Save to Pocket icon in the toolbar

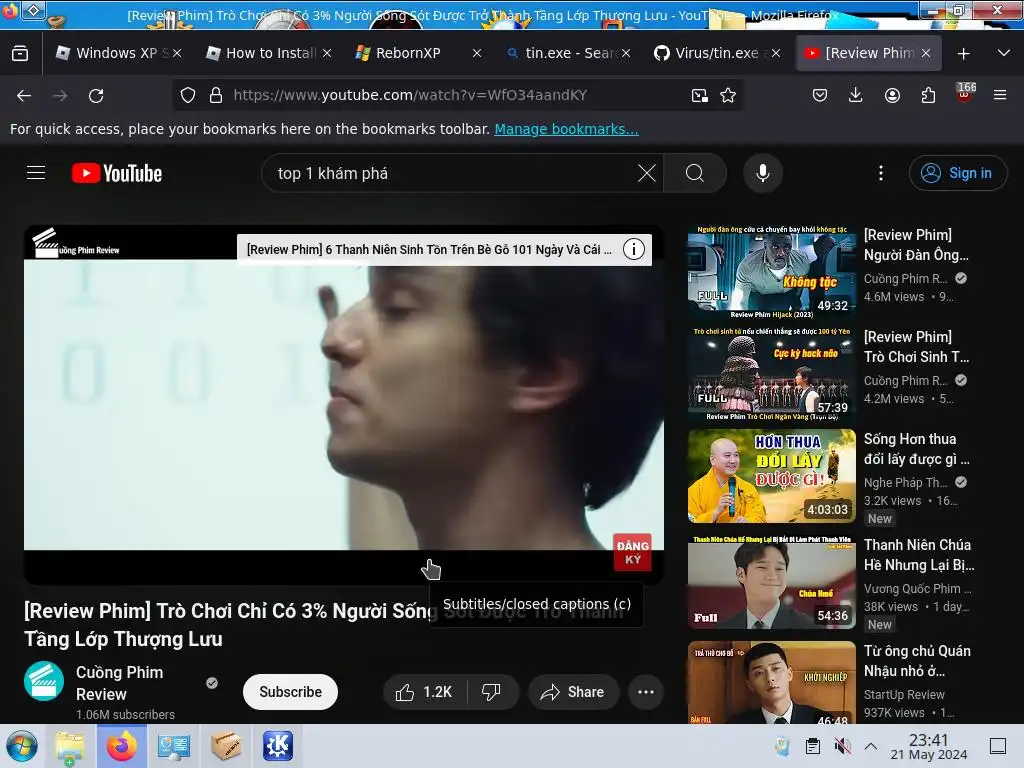[x=820, y=95]
